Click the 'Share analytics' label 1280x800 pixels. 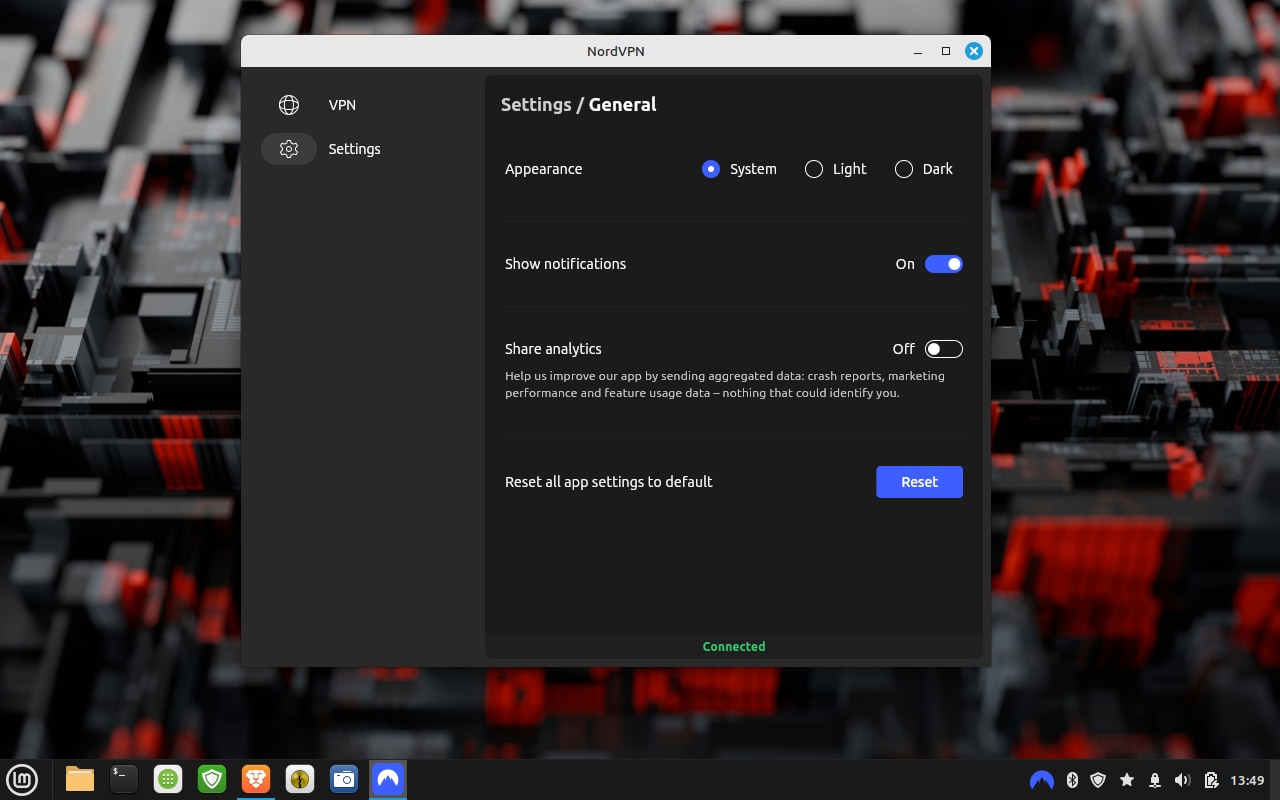553,349
